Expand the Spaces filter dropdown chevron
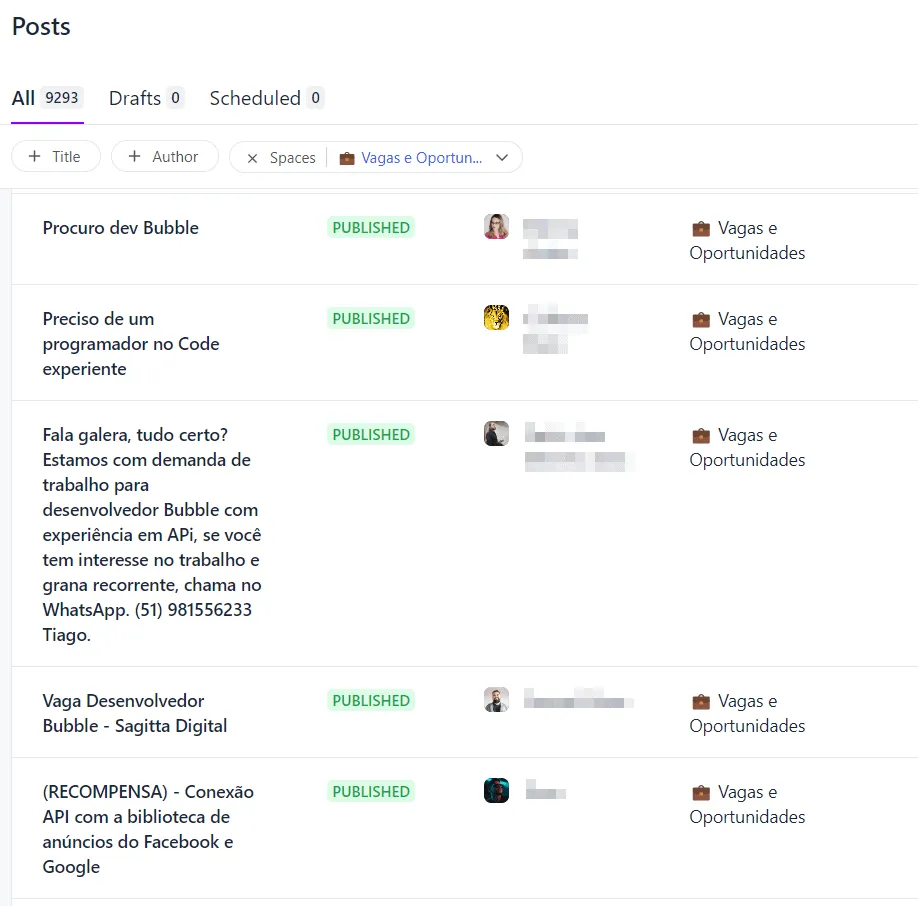The height and width of the screenshot is (906, 918). (502, 158)
